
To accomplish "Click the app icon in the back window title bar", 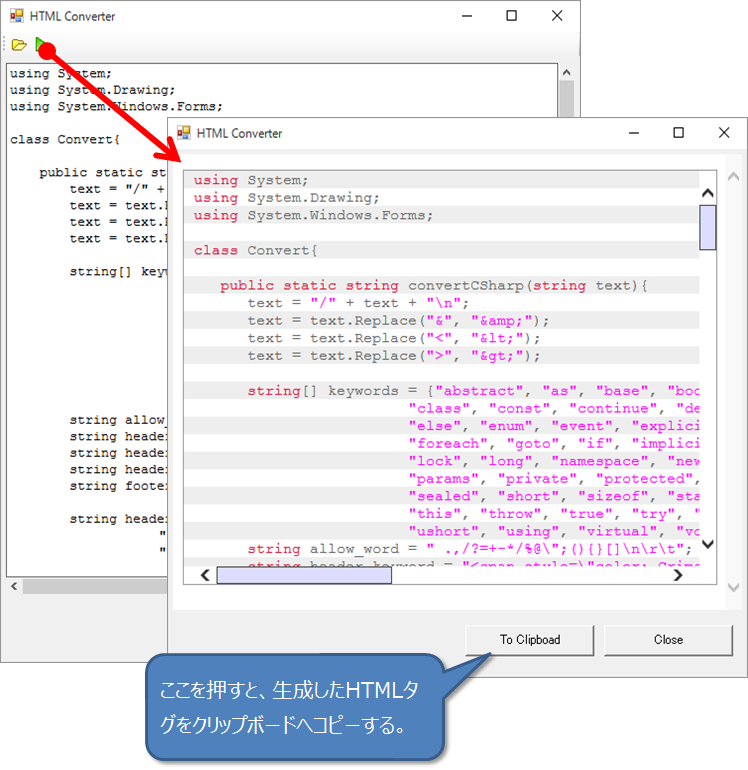I will (15, 16).
